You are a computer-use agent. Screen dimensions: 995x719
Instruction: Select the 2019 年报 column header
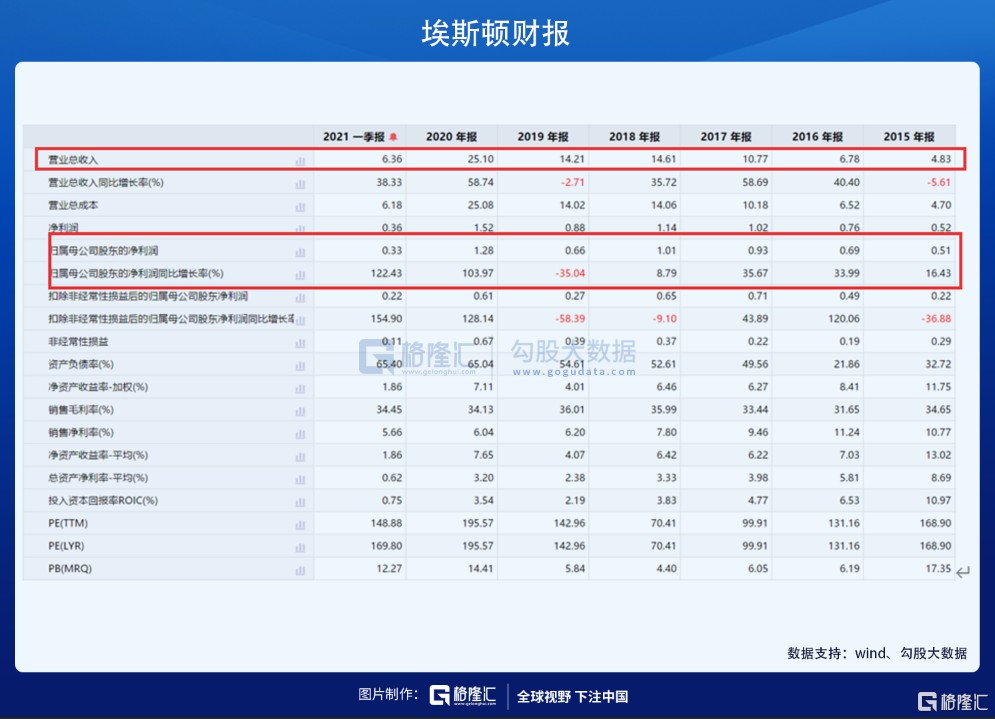click(x=543, y=137)
